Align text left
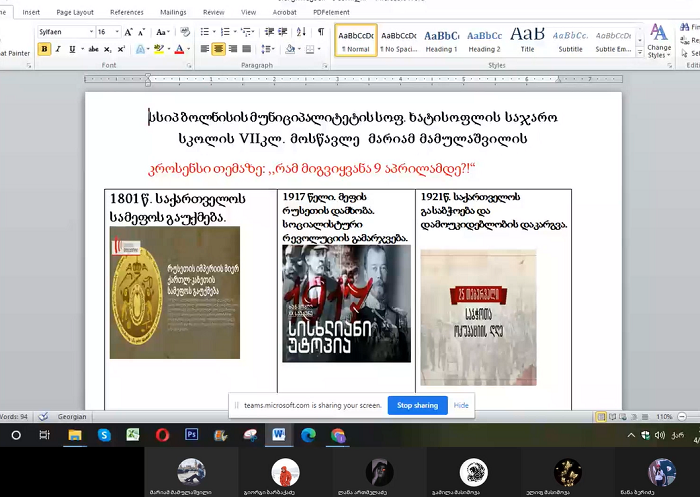This screenshot has width=700, height=497. coord(205,49)
